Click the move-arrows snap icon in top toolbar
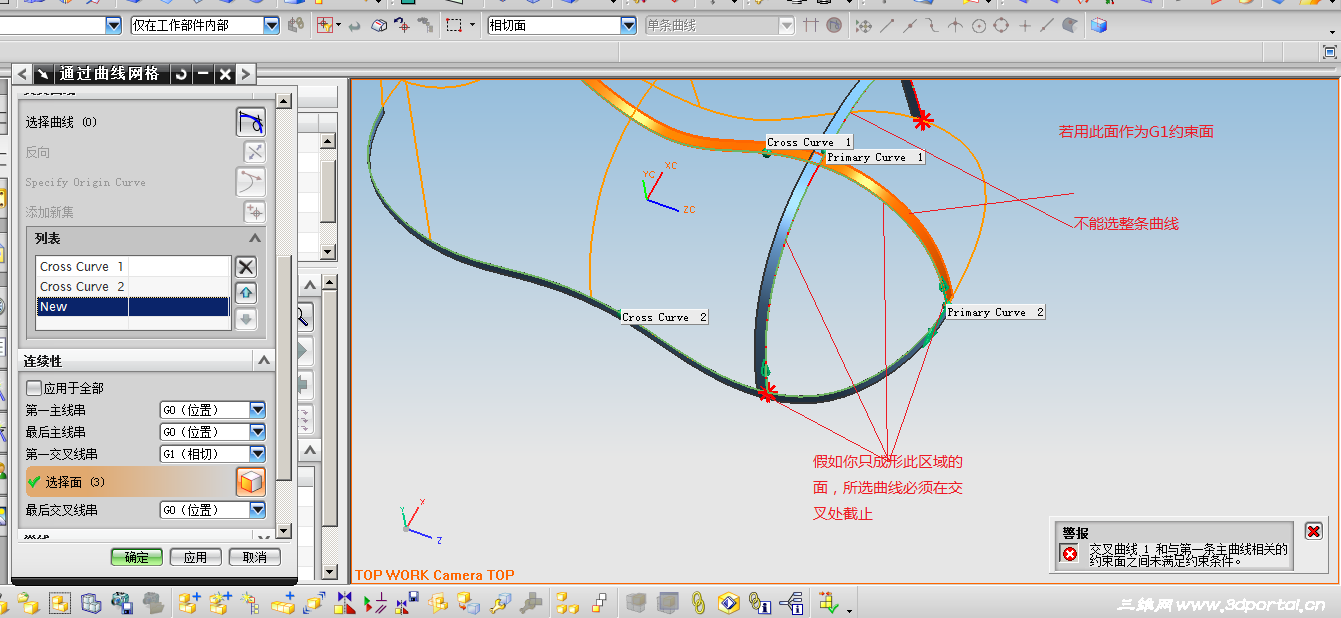Screen dimensions: 1341x618 pyautogui.click(x=864, y=26)
